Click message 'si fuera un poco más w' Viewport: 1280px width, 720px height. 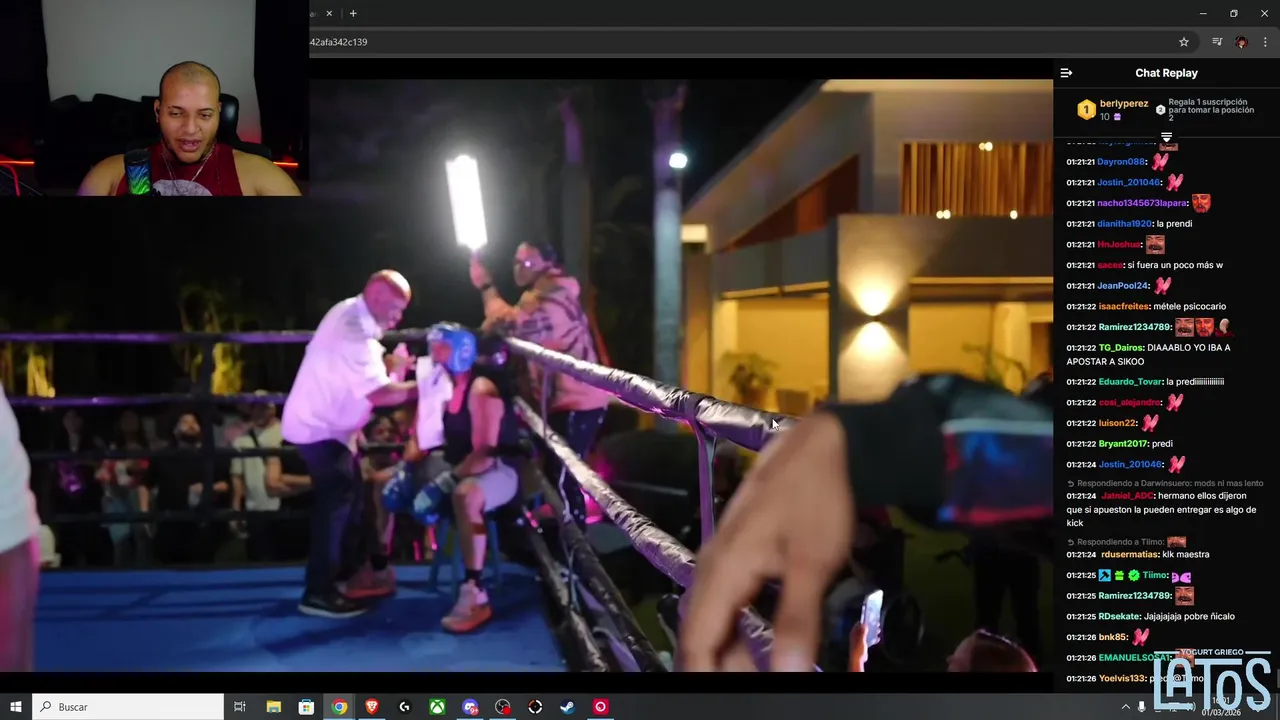[1174, 265]
